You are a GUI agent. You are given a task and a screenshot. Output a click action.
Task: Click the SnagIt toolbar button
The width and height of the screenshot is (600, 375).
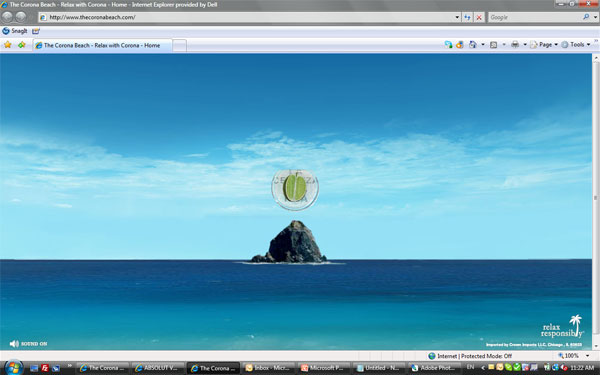tap(15, 31)
